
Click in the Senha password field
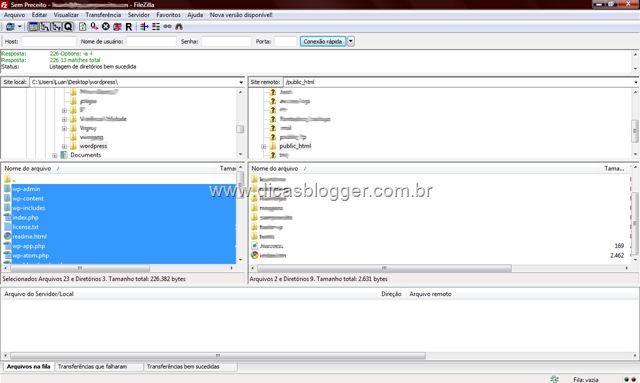[x=226, y=41]
